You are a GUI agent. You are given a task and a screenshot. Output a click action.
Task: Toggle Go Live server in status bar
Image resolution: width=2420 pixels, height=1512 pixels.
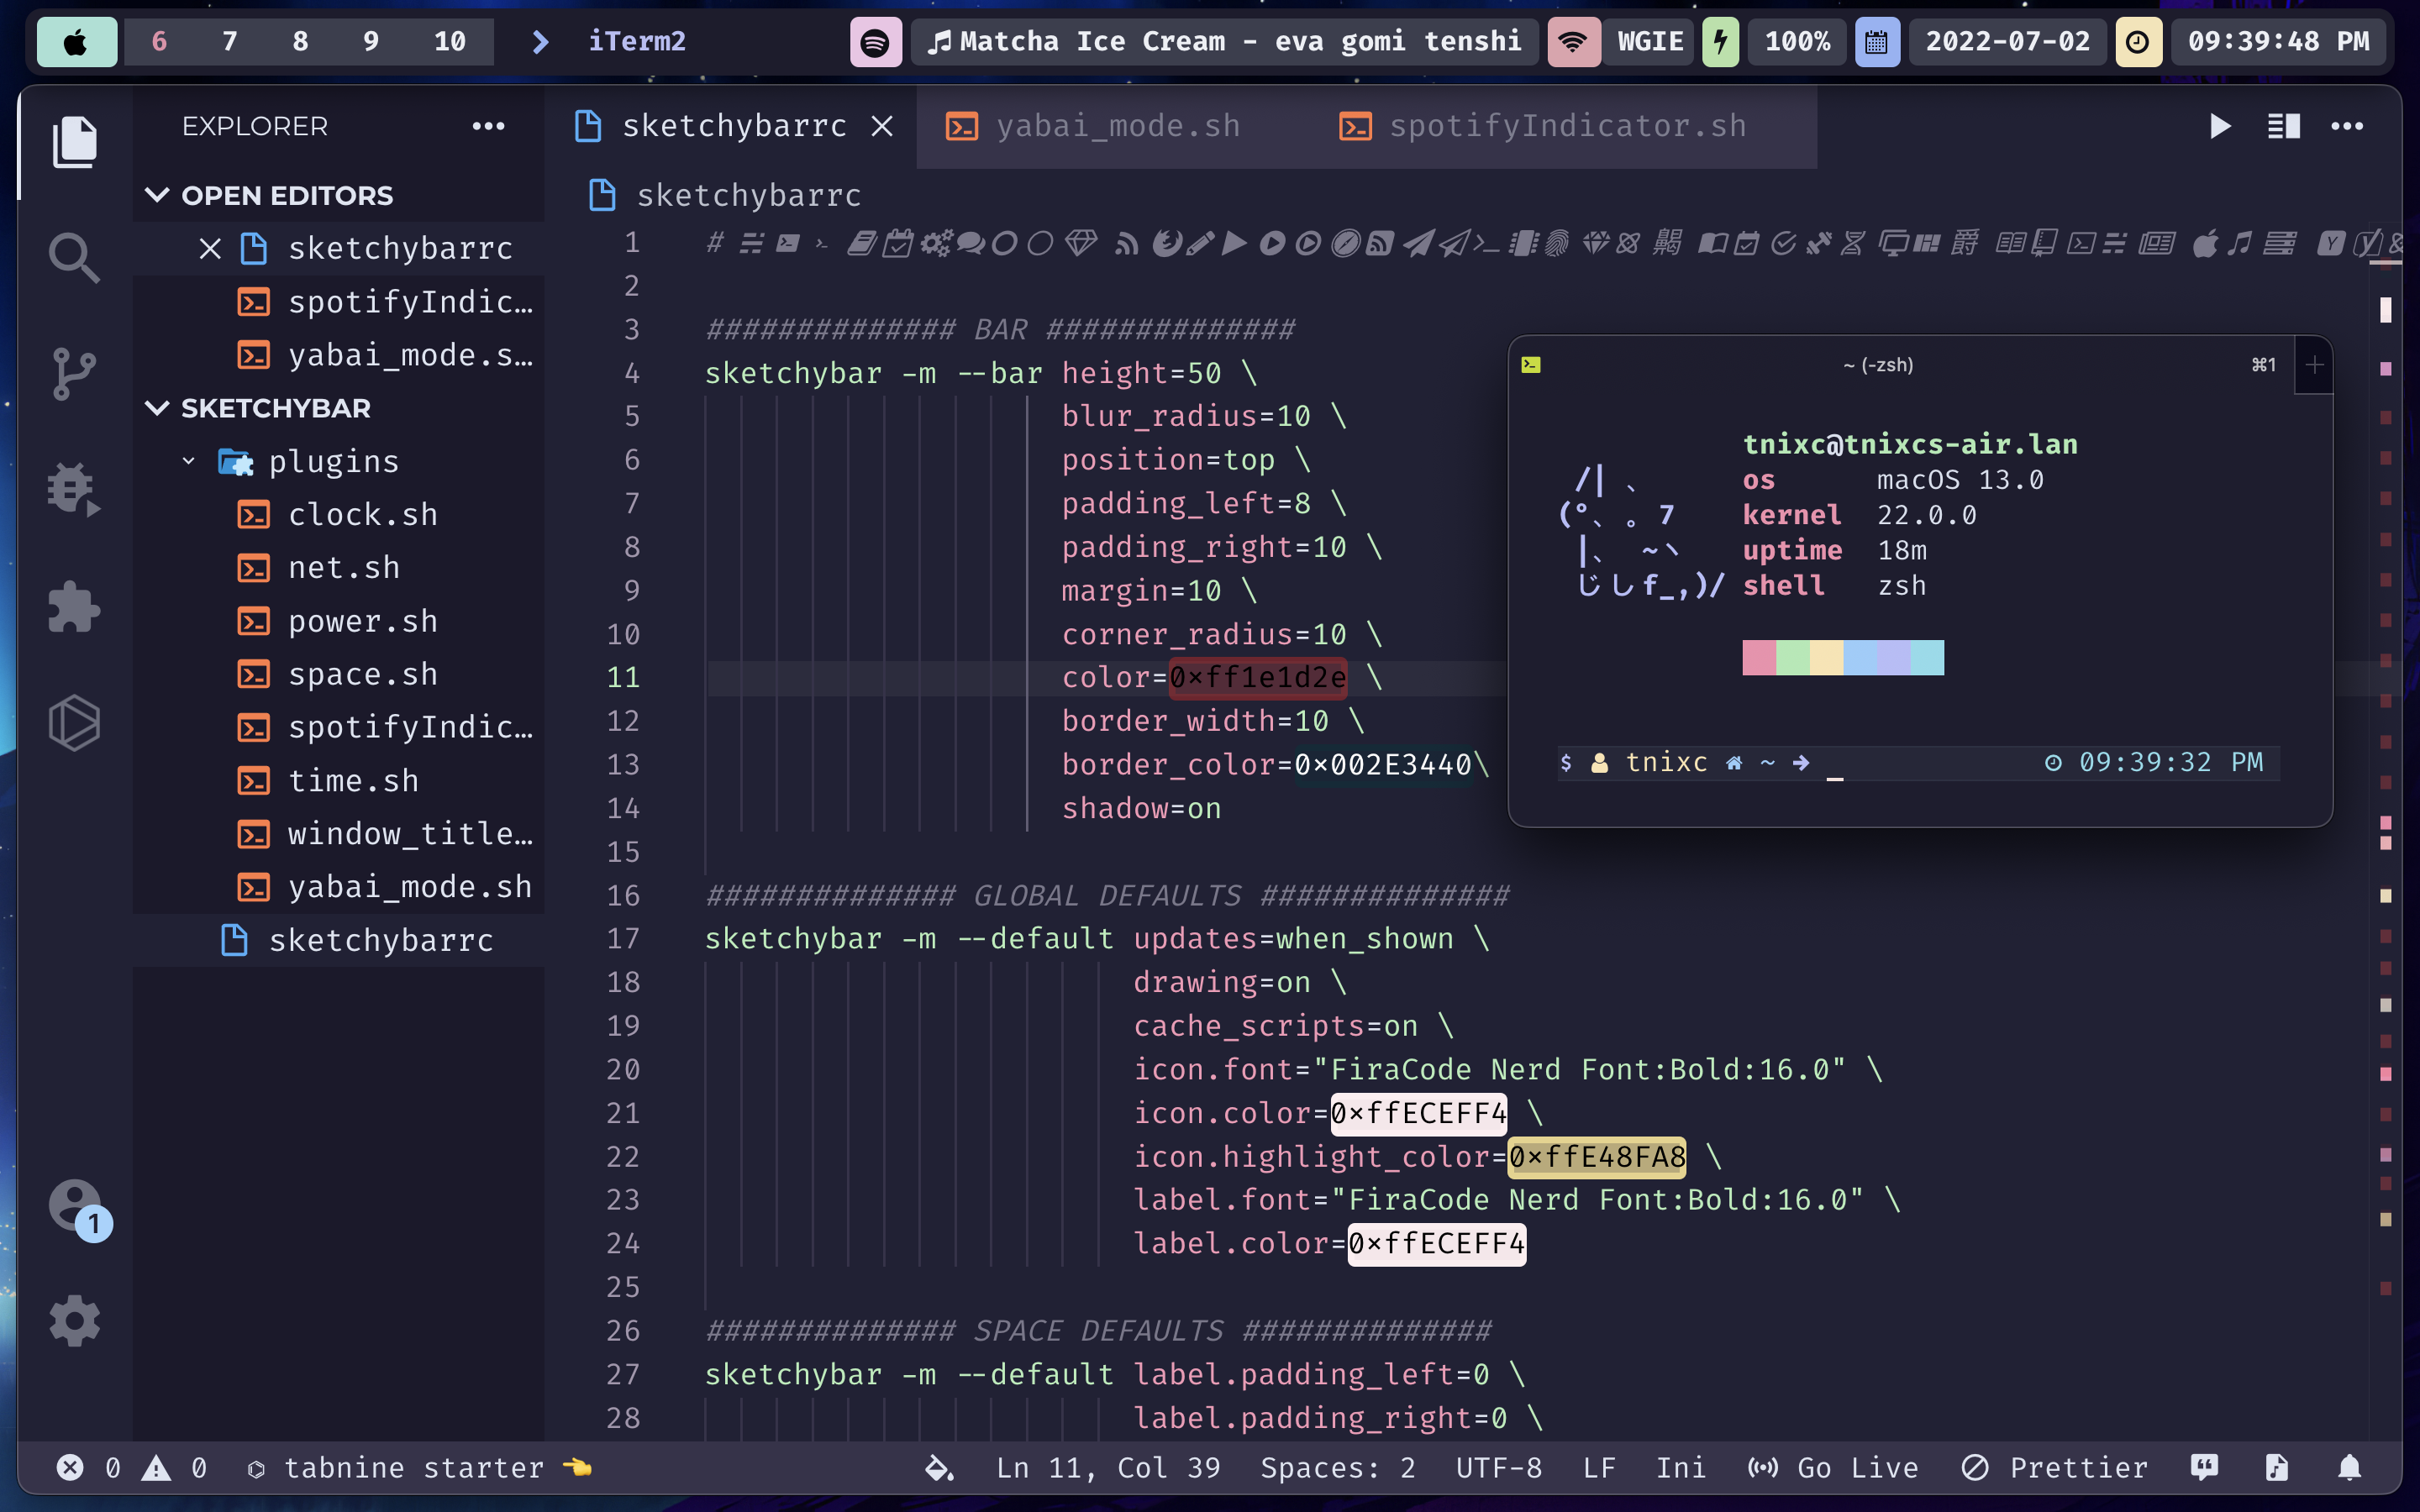click(1834, 1467)
